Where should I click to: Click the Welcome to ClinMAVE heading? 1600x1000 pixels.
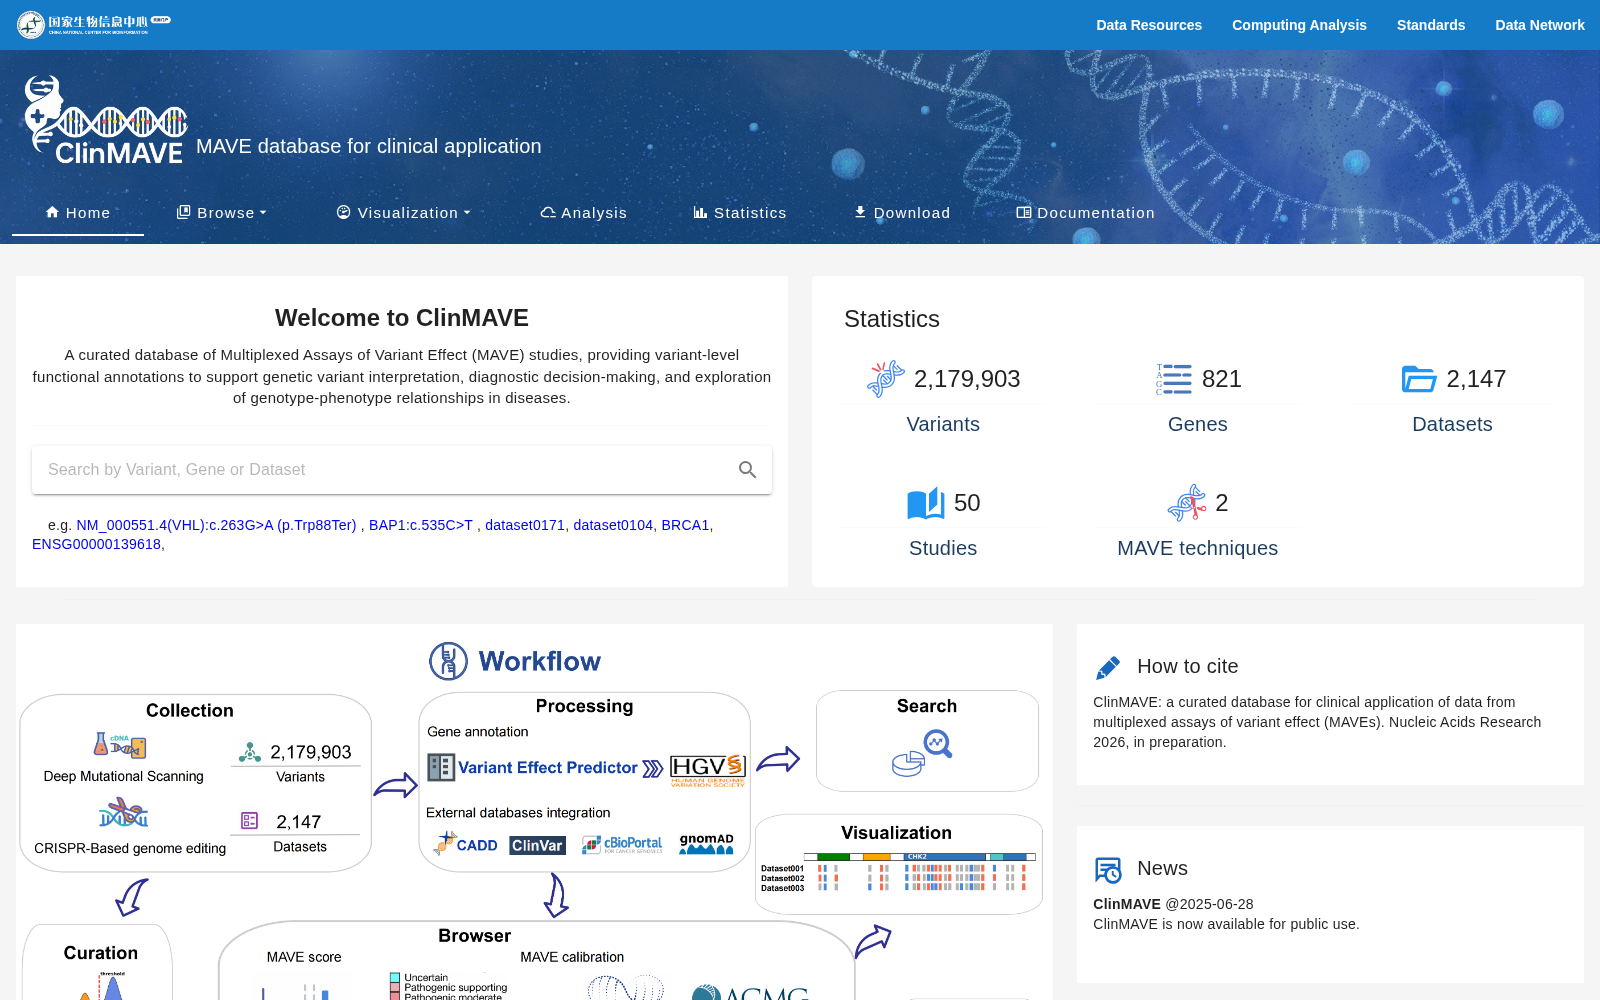pos(402,318)
